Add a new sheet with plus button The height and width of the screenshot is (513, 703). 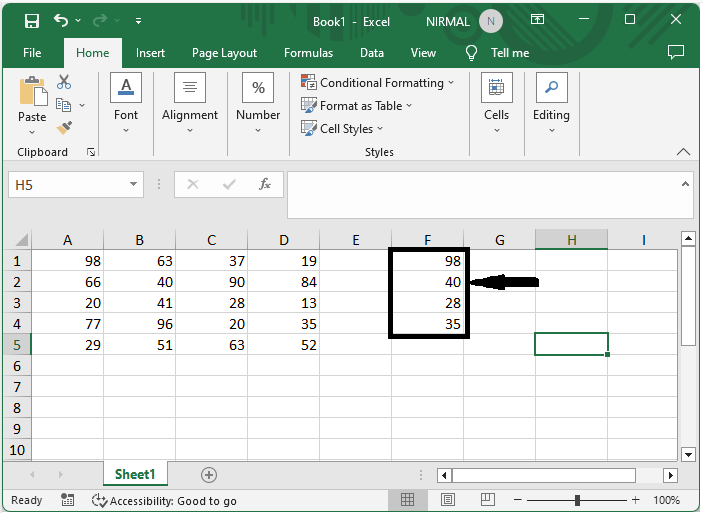coord(209,475)
